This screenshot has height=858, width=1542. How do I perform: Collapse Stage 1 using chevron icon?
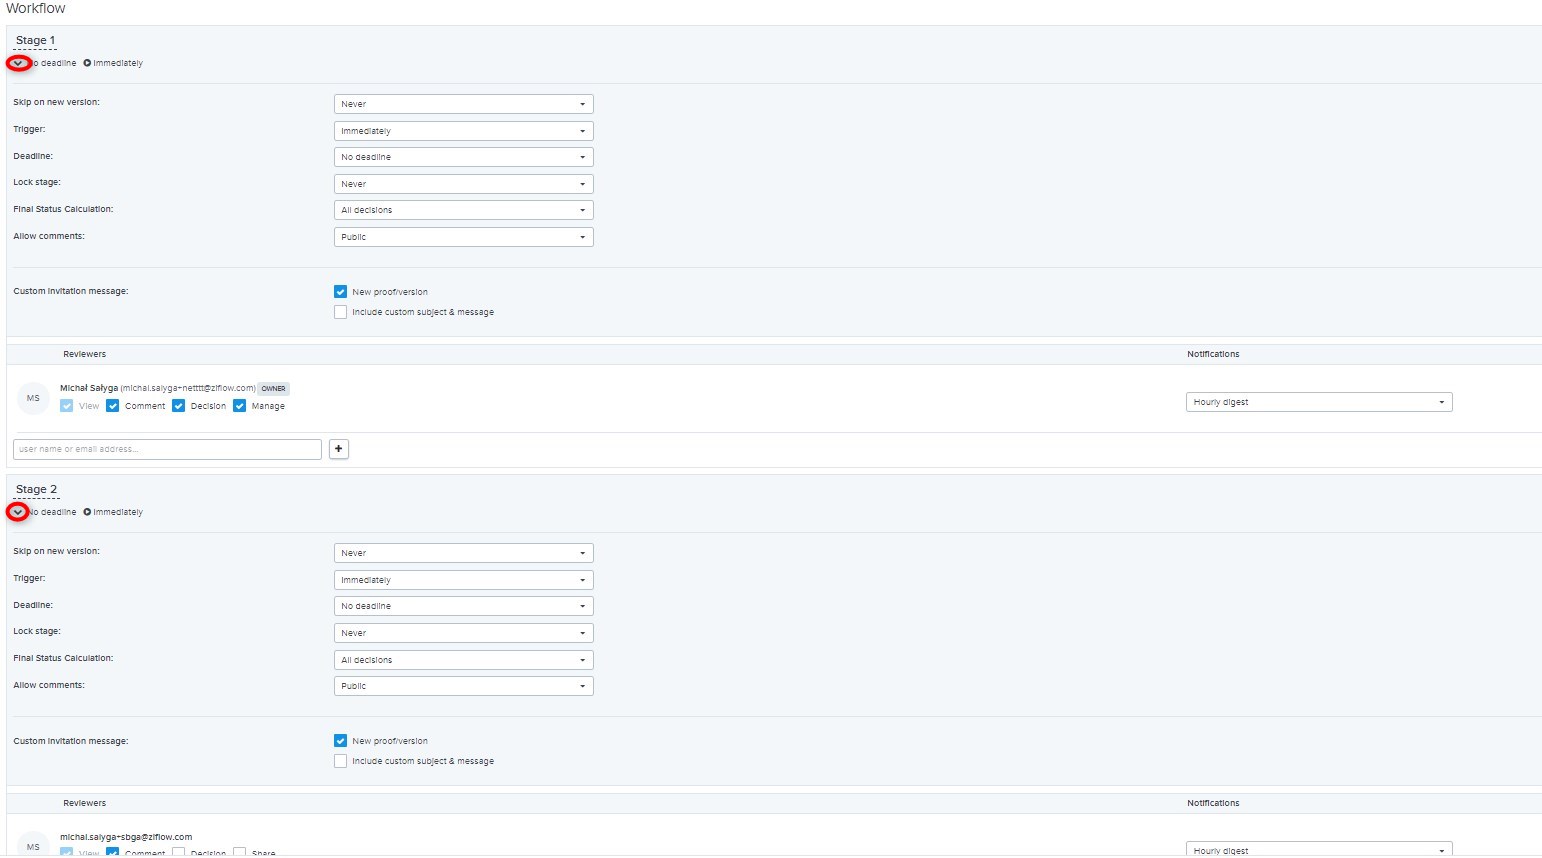(x=18, y=63)
